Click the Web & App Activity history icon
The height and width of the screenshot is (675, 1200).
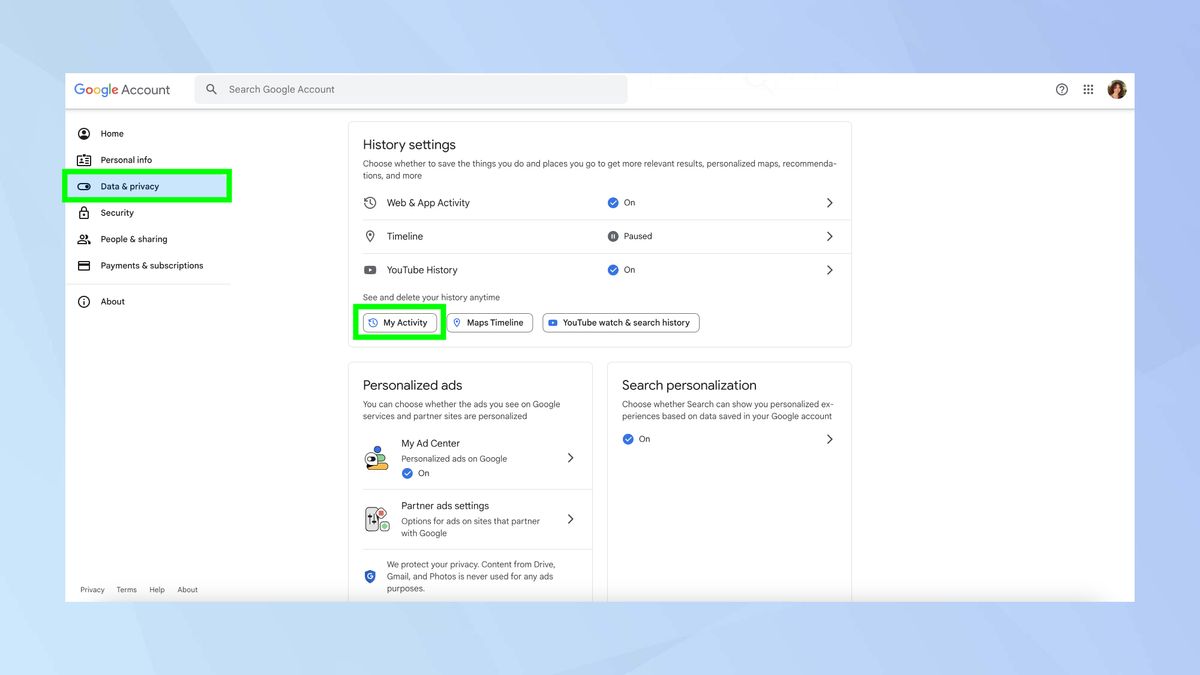pyautogui.click(x=370, y=202)
